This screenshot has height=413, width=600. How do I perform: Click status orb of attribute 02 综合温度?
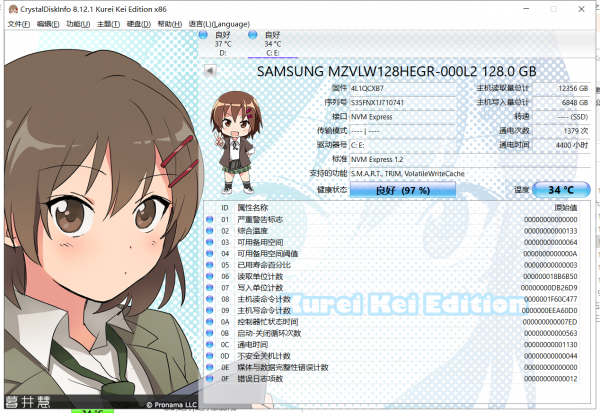tap(209, 231)
